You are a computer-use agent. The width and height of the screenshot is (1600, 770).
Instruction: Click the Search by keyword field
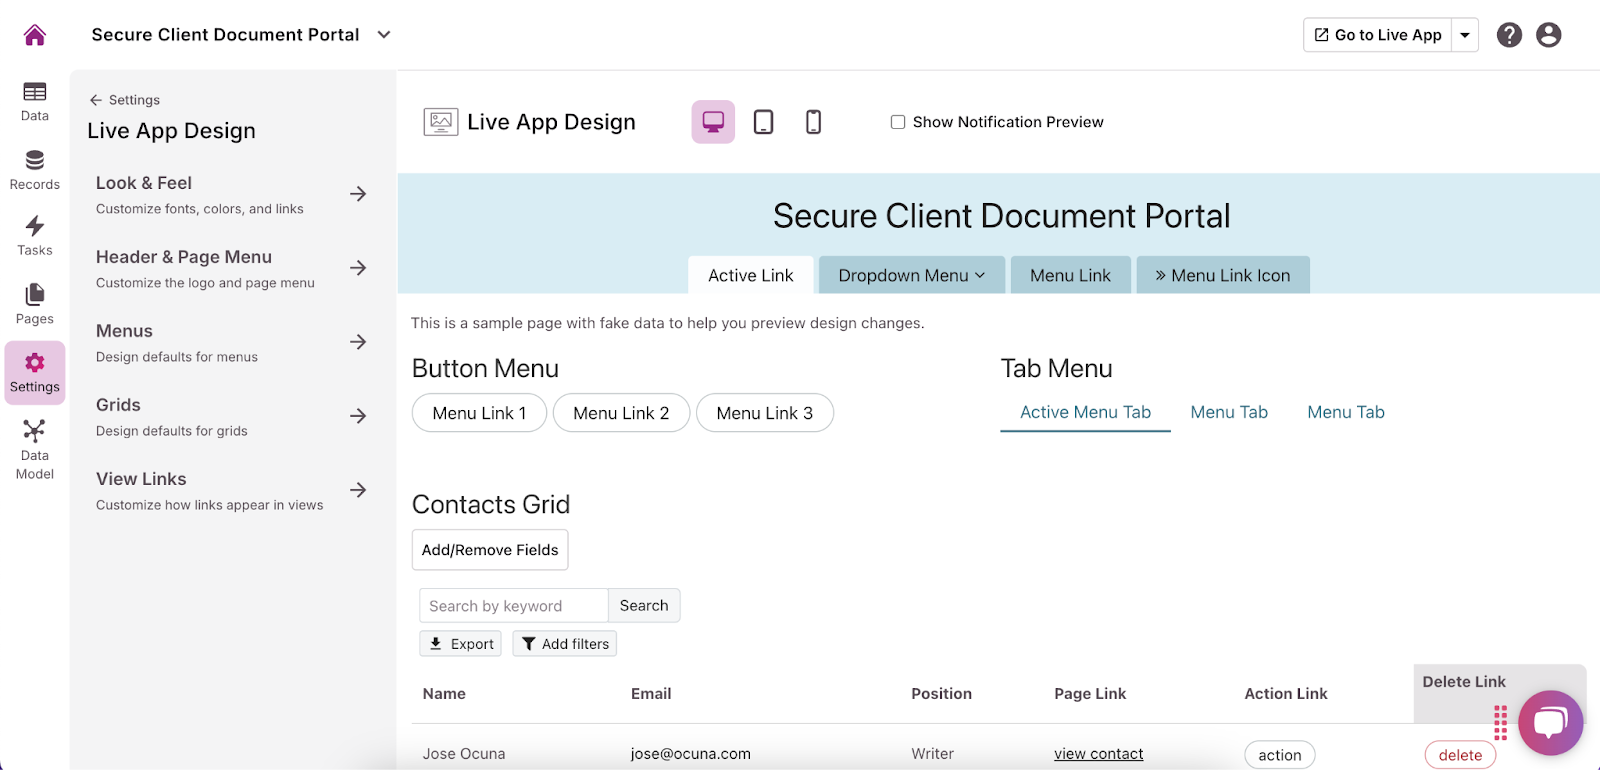tap(514, 606)
